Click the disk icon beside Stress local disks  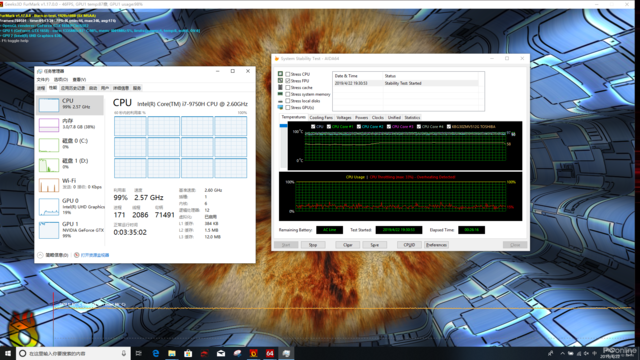click(280, 101)
